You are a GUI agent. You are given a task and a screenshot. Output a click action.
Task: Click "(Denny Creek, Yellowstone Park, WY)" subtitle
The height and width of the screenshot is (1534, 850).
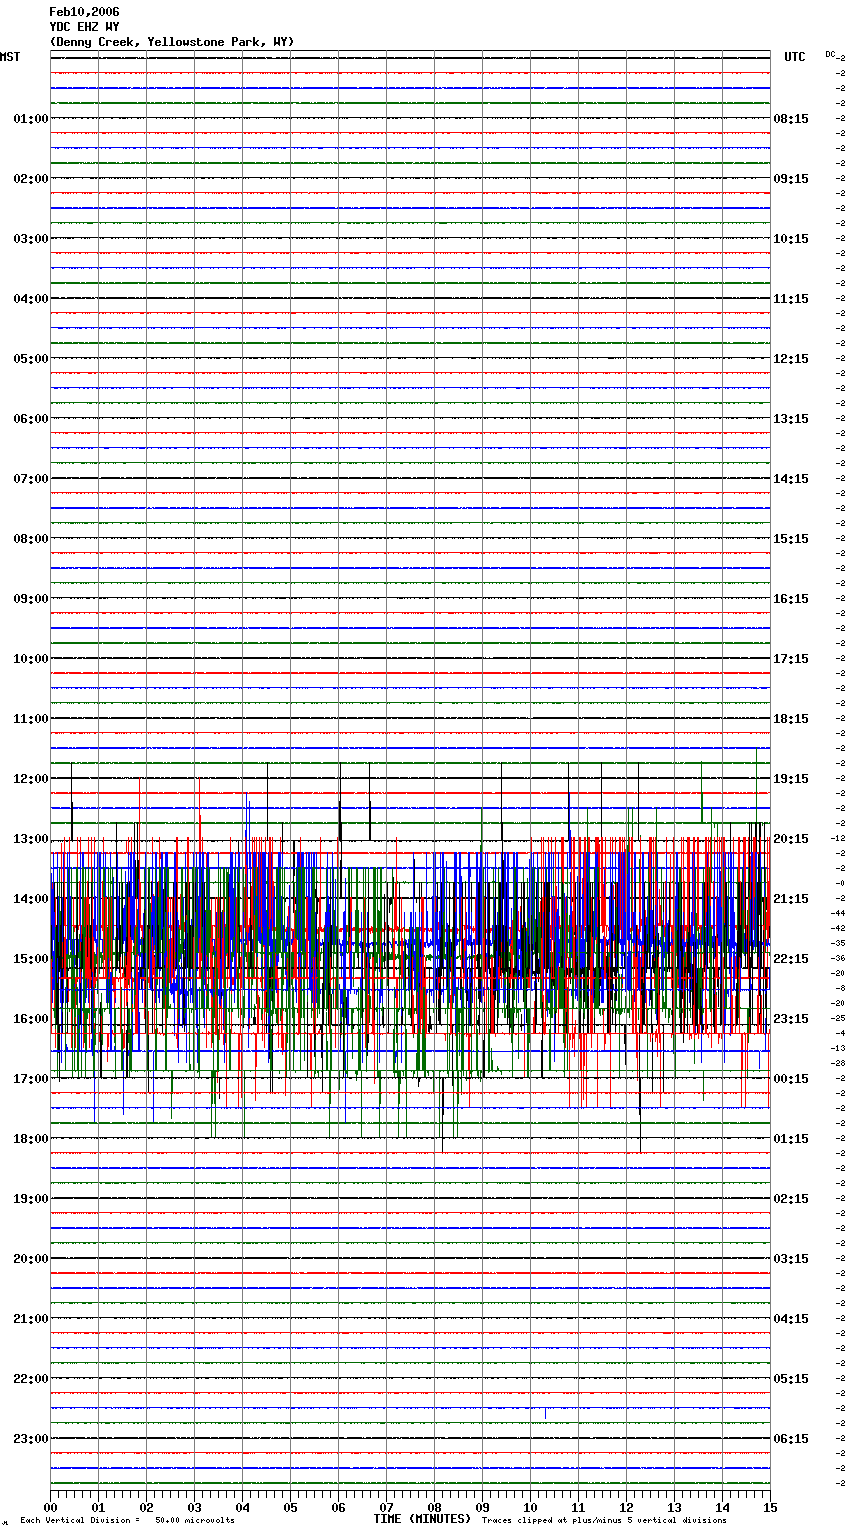coord(172,42)
